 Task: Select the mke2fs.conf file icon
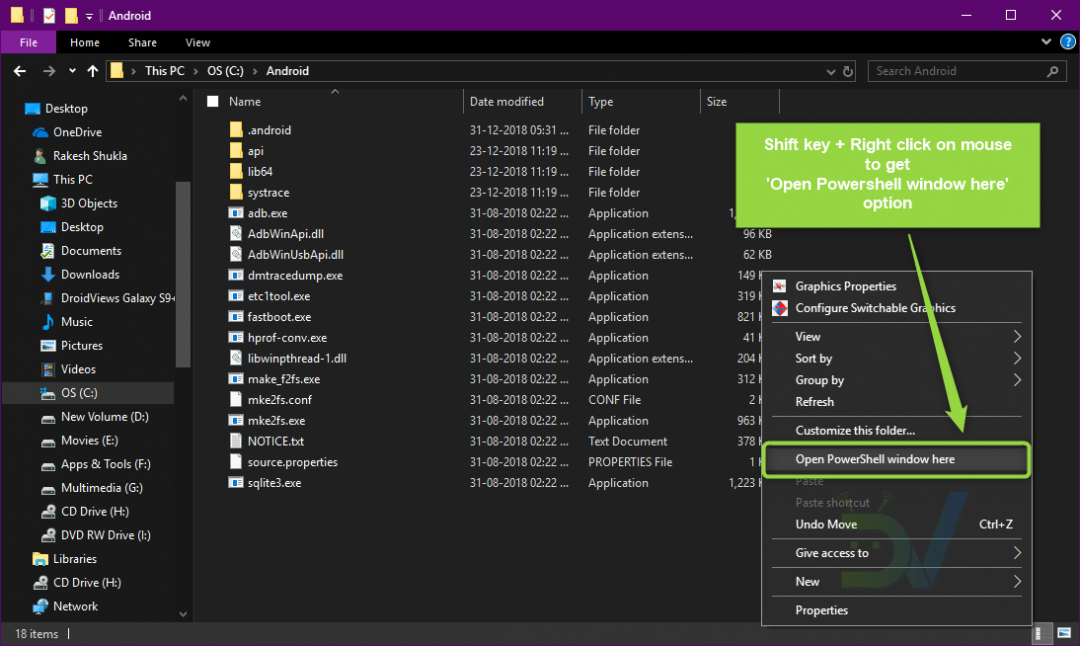[236, 399]
